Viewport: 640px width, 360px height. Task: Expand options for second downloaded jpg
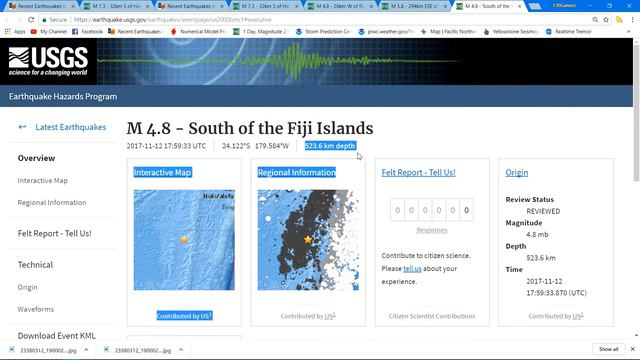point(181,350)
